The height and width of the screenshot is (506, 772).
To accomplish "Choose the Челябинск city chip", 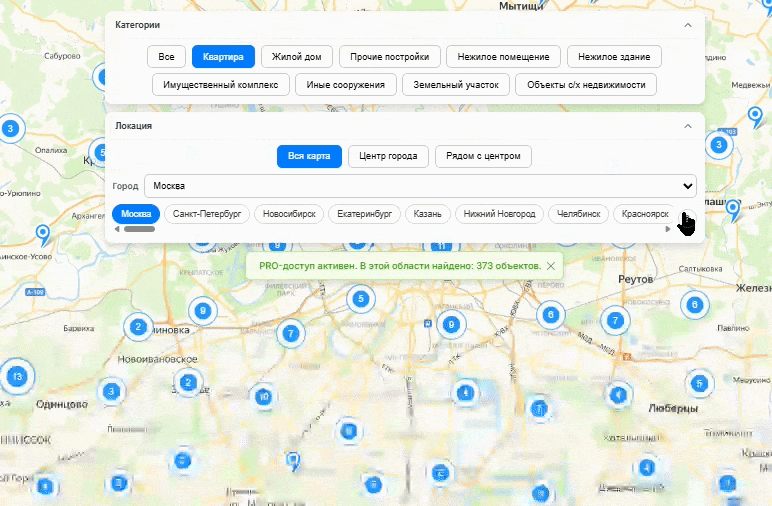I will 579,214.
